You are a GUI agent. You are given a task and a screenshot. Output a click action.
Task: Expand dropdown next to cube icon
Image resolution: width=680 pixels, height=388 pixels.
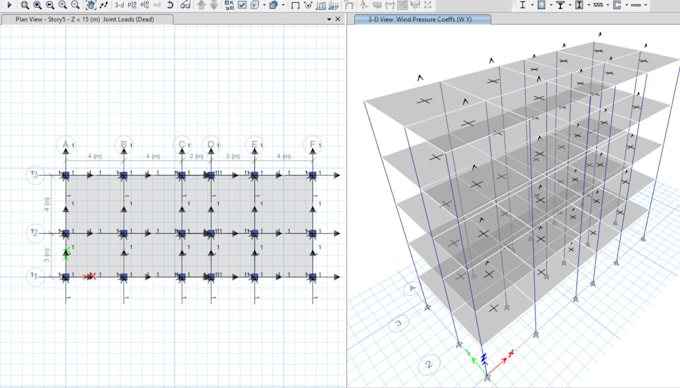(283, 5)
